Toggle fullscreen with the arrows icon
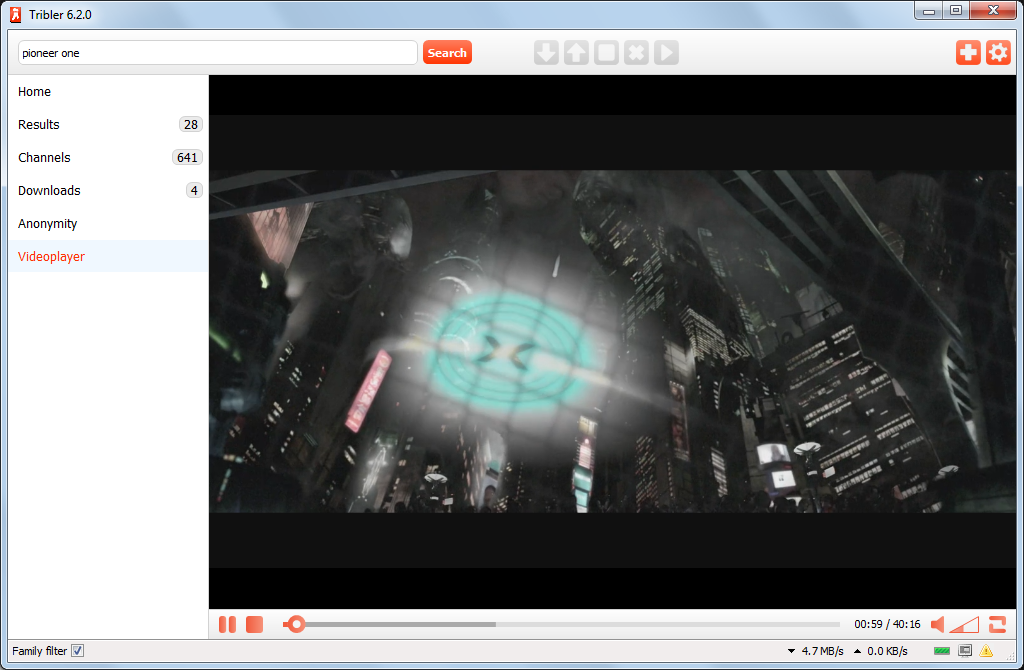 tap(997, 624)
